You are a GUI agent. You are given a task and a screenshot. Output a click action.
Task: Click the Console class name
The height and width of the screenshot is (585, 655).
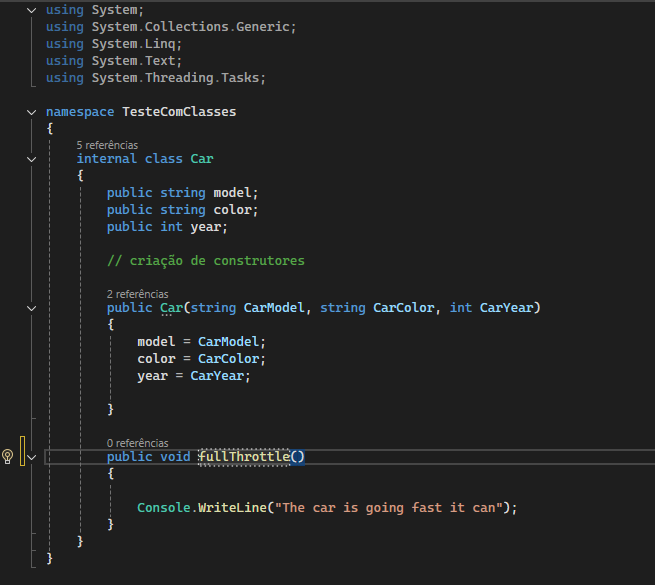tap(164, 508)
